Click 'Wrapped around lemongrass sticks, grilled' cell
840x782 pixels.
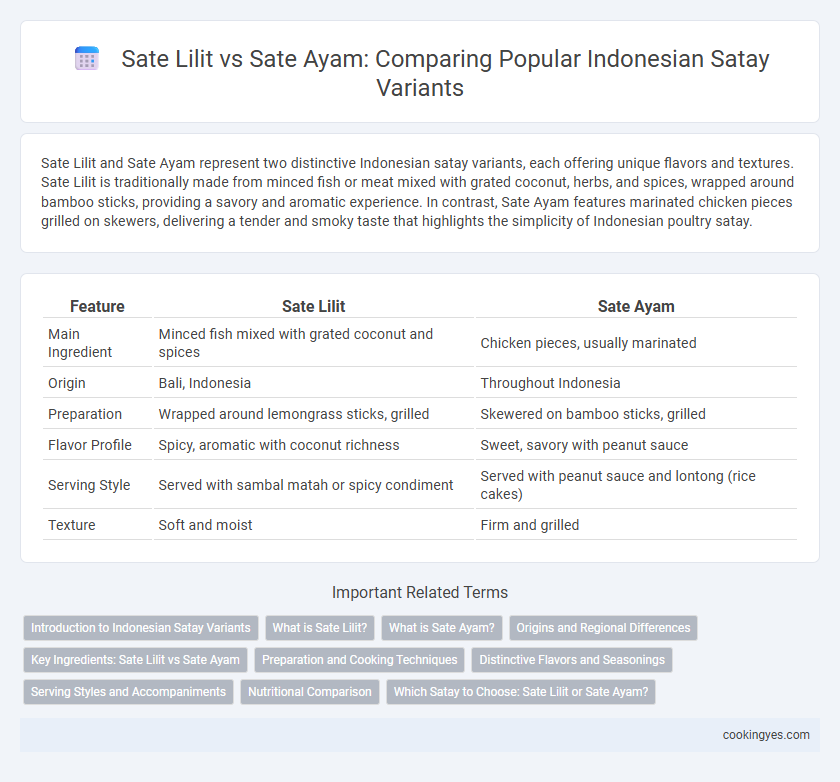click(x=313, y=414)
